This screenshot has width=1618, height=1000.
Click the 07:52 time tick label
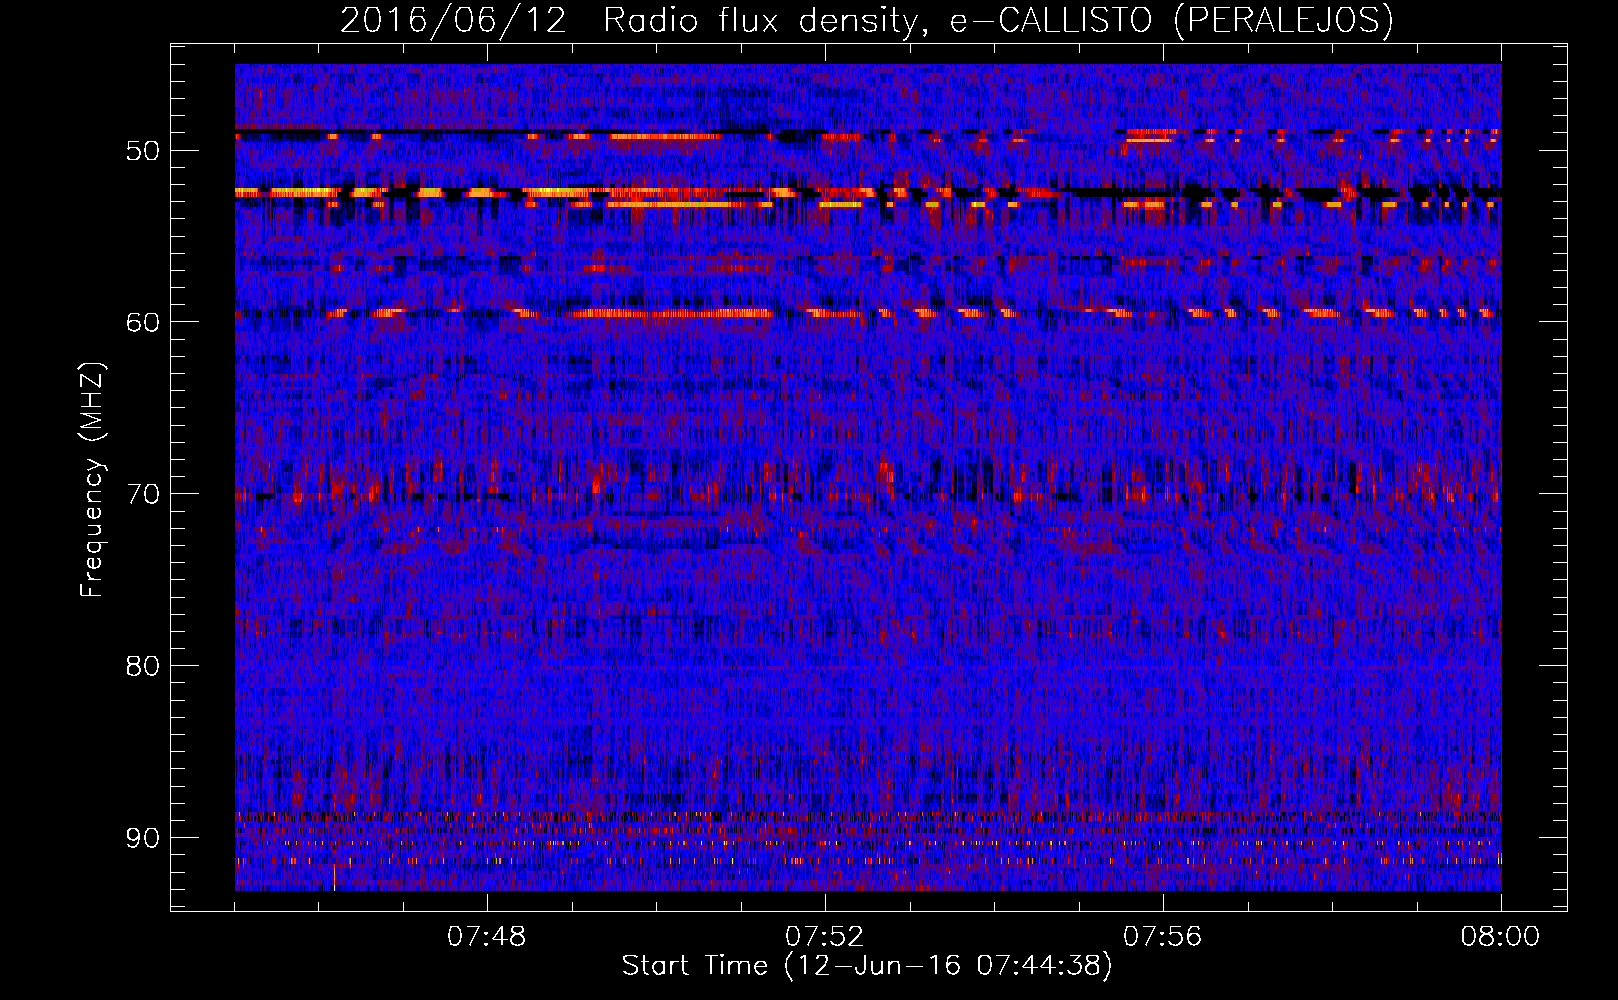pos(825,937)
